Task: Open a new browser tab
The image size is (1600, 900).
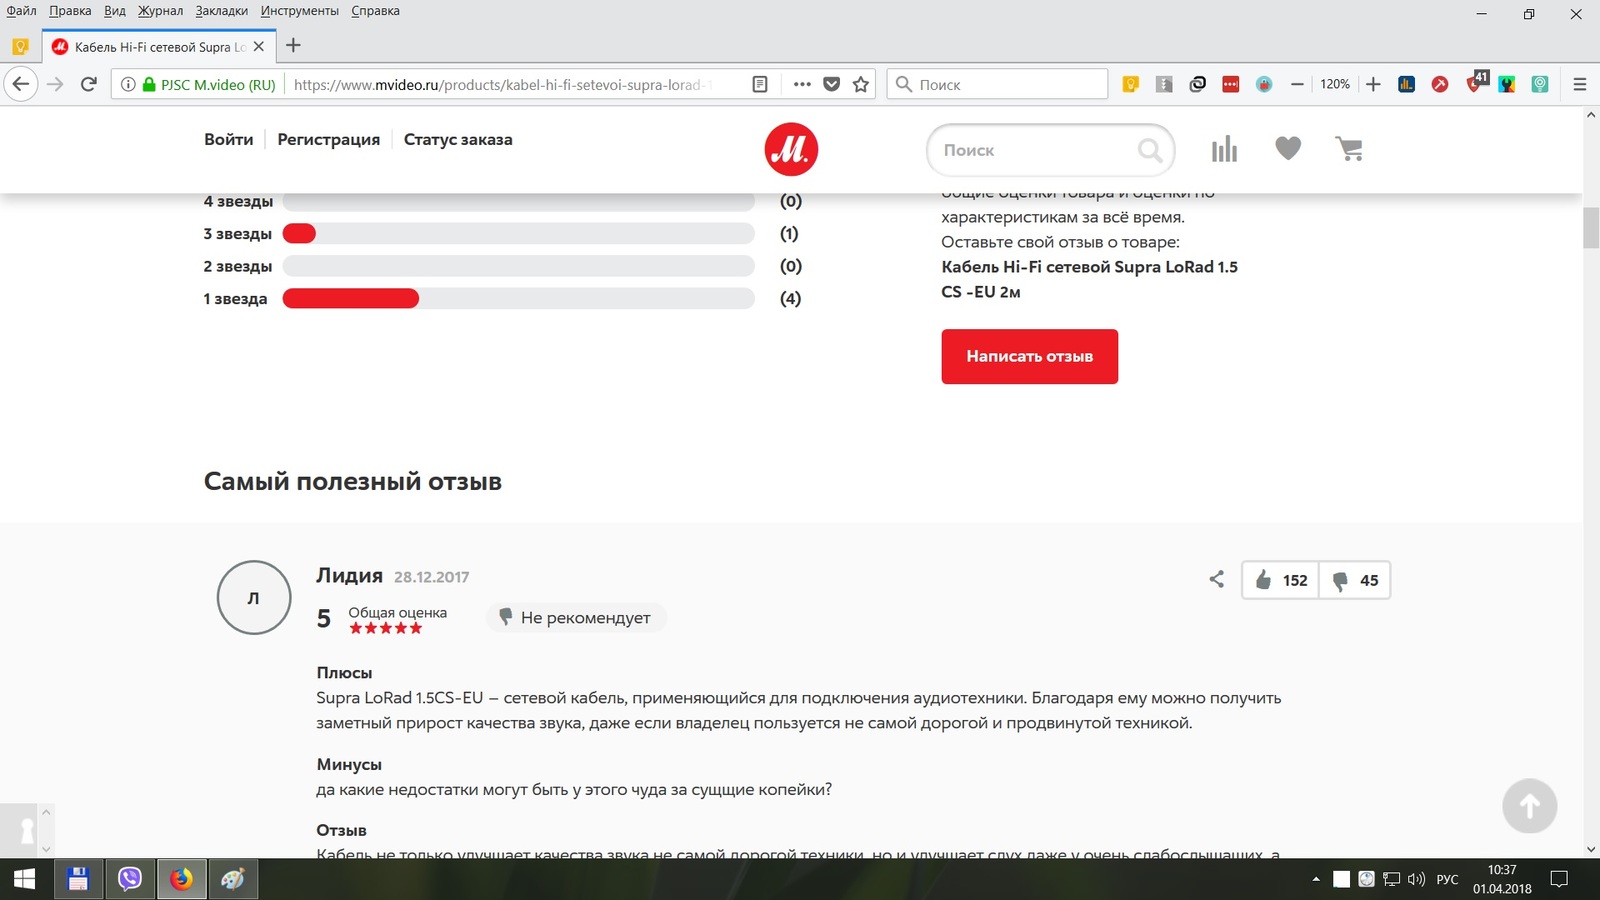Action: coord(293,46)
